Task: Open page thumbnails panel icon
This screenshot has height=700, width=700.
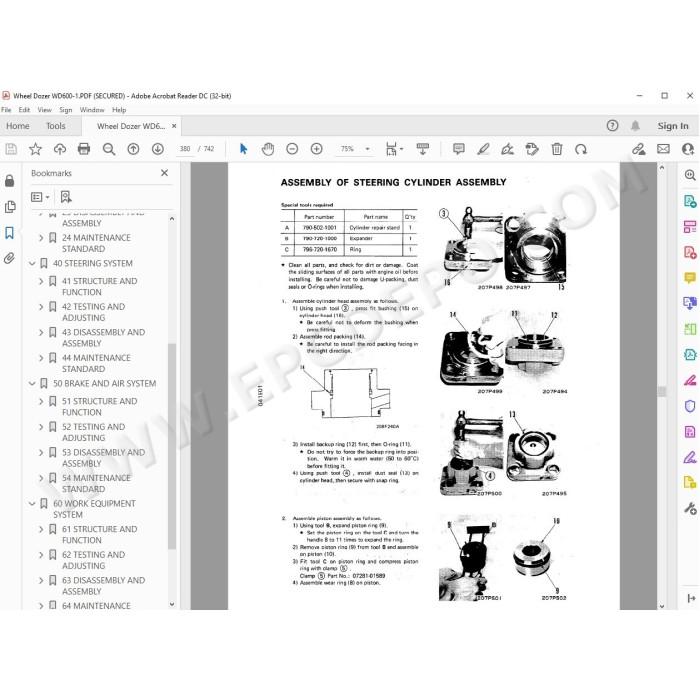Action: [9, 207]
